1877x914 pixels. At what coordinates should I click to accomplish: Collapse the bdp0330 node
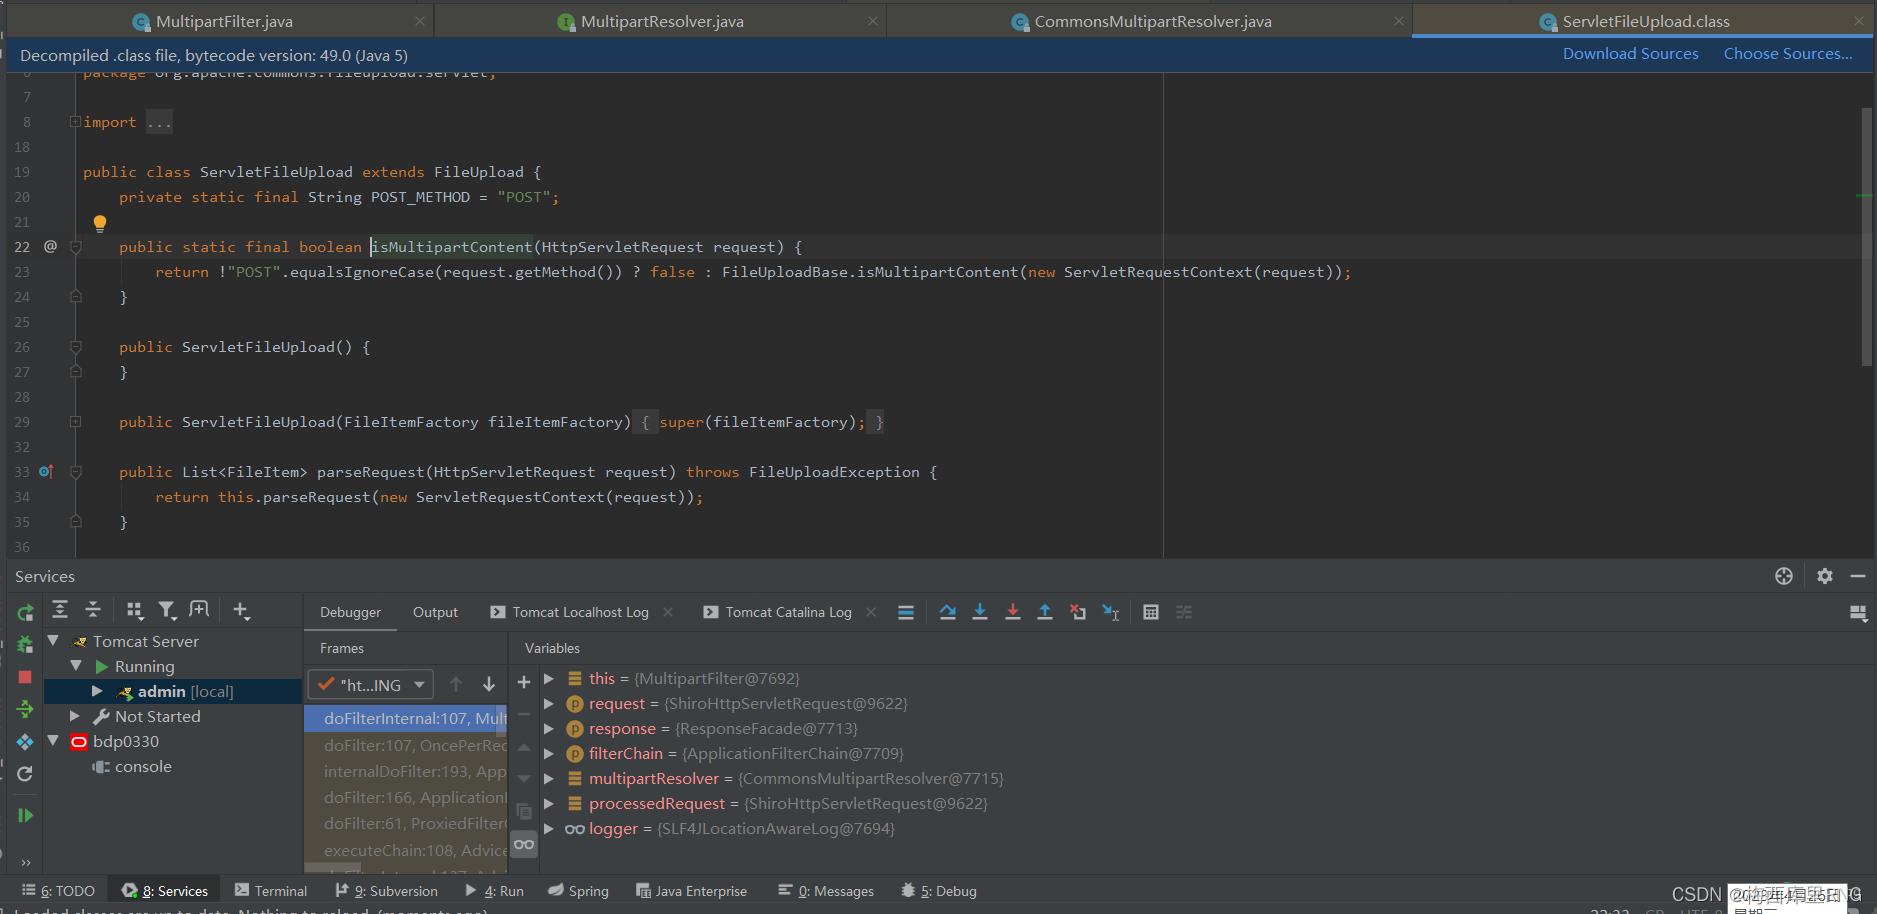[53, 741]
